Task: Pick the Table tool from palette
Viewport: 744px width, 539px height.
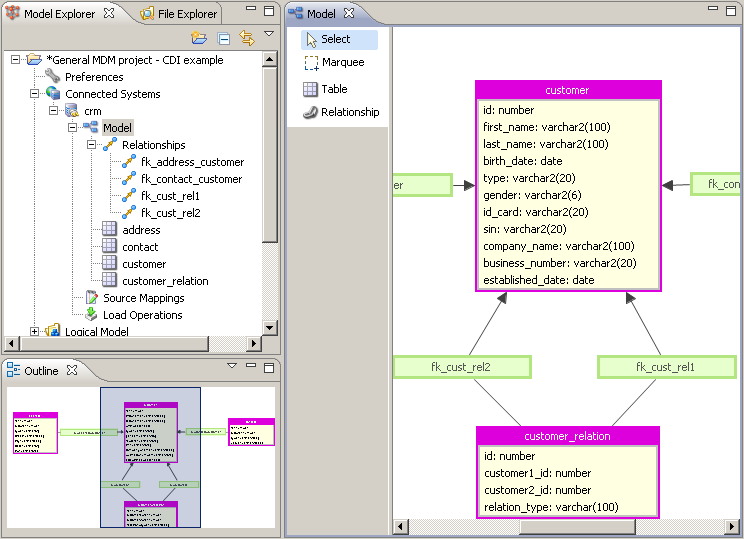Action: [326, 89]
